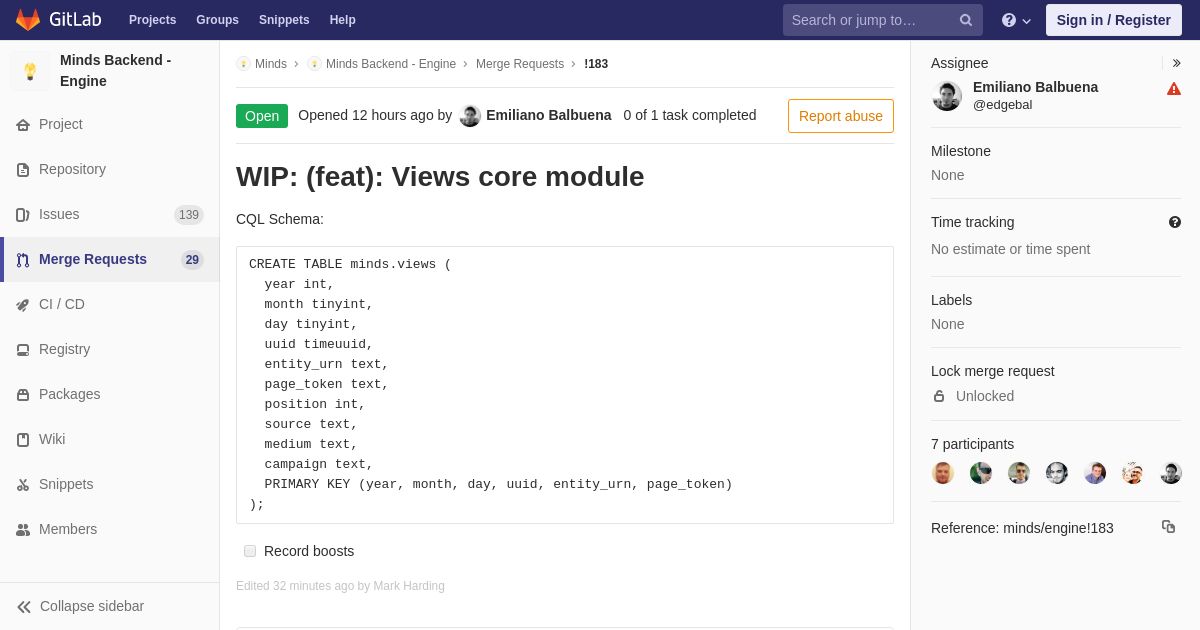This screenshot has width=1200, height=630.
Task: Click the Collapse sidebar double-chevron icon
Action: coord(24,607)
